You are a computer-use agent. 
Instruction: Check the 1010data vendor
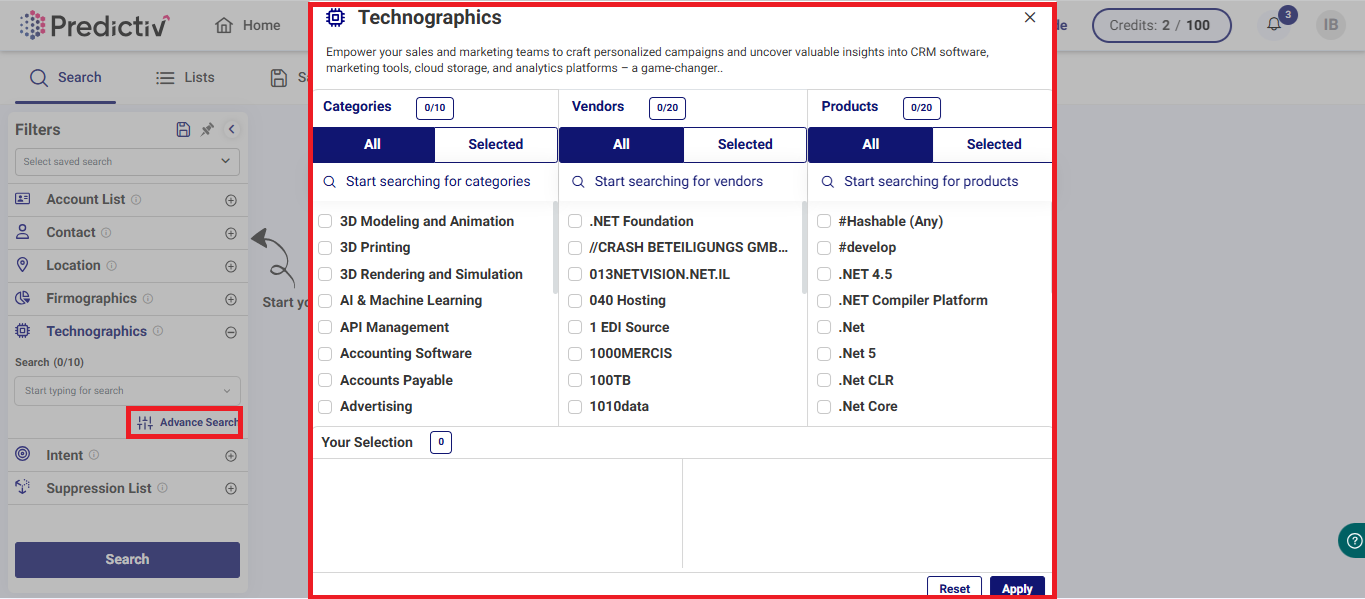coord(575,406)
